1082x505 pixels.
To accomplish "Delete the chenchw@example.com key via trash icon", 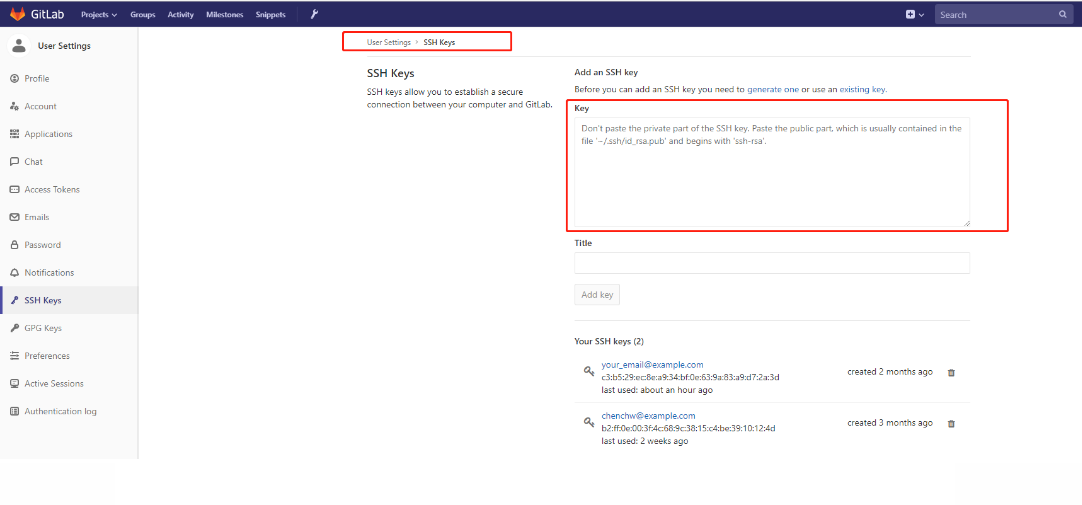I will (x=951, y=424).
